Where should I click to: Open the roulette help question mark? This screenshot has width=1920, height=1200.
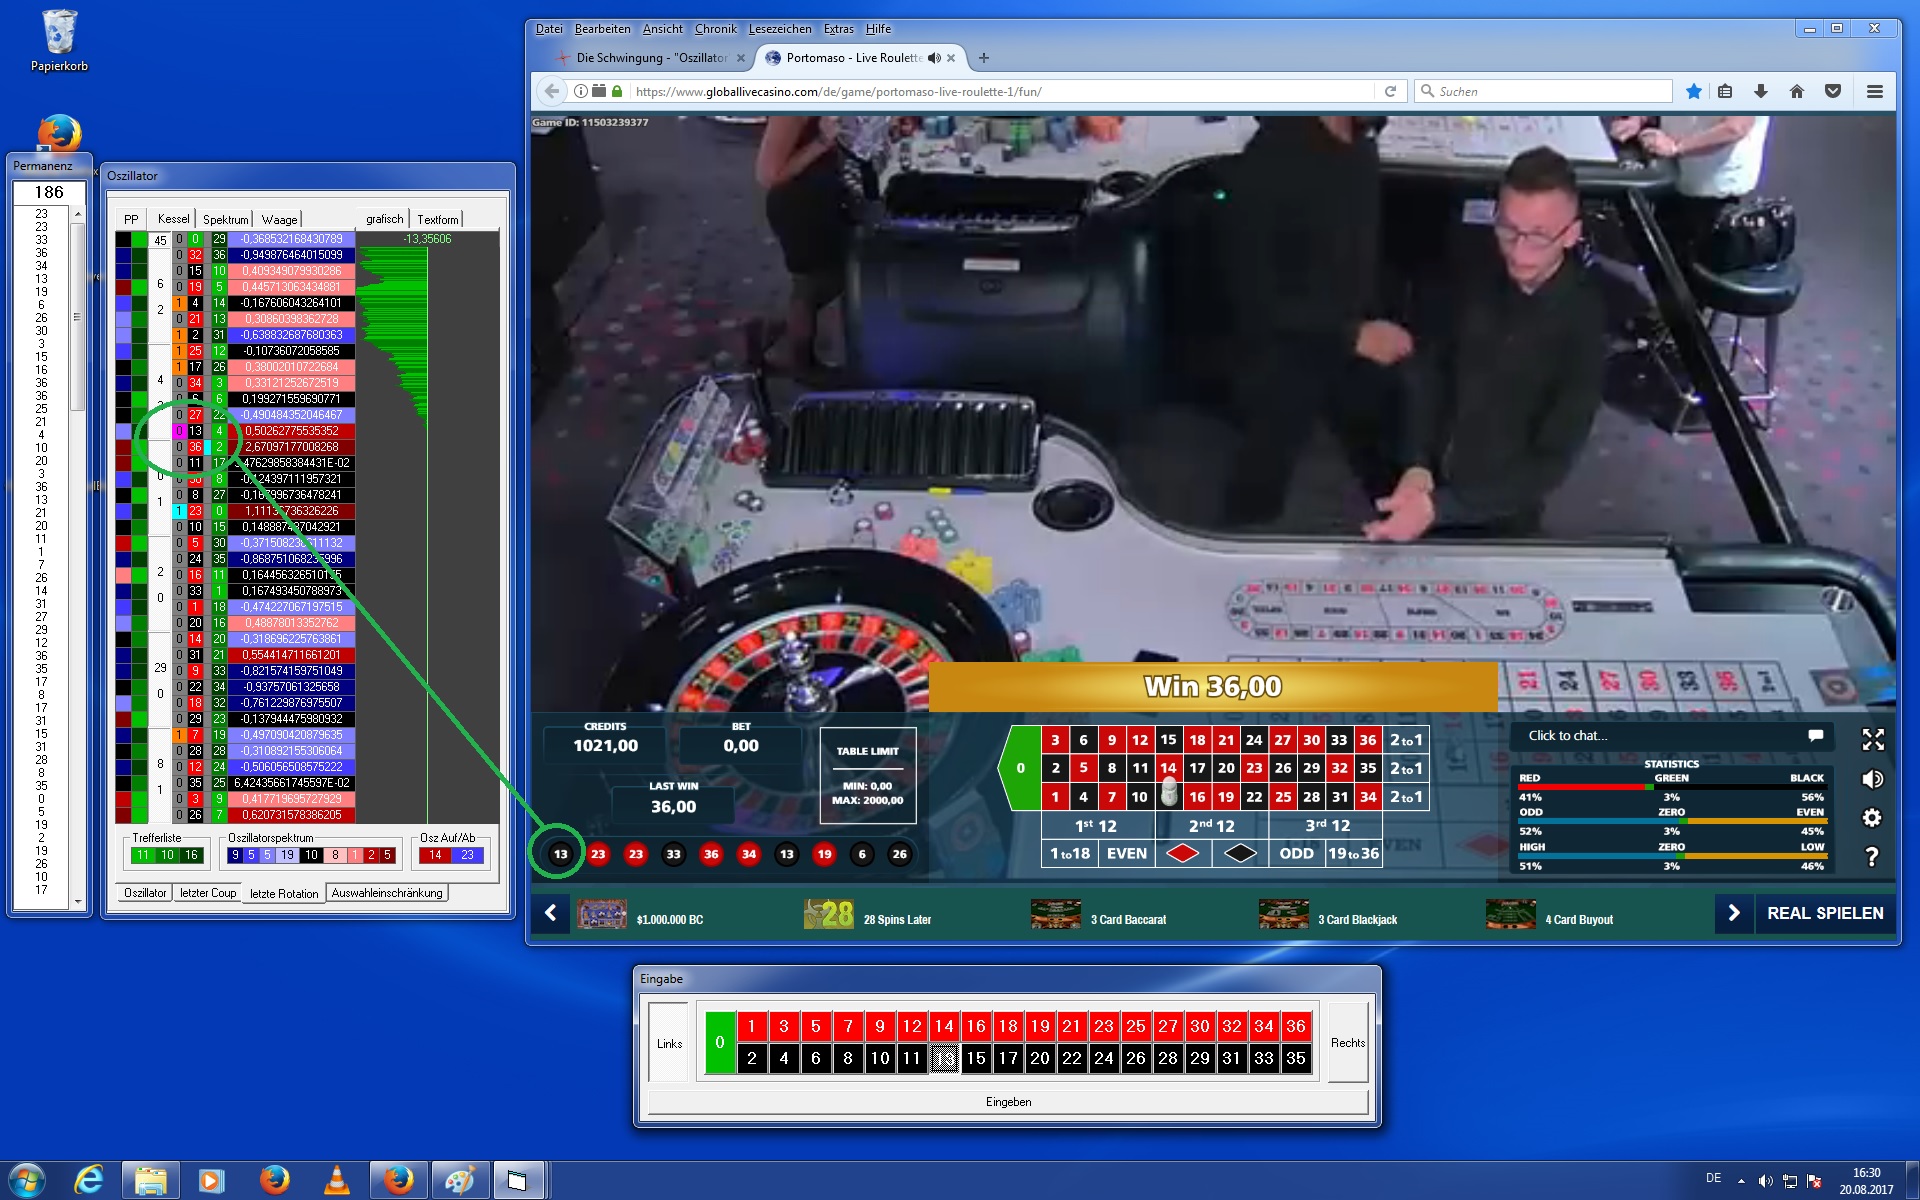pyautogui.click(x=1872, y=857)
